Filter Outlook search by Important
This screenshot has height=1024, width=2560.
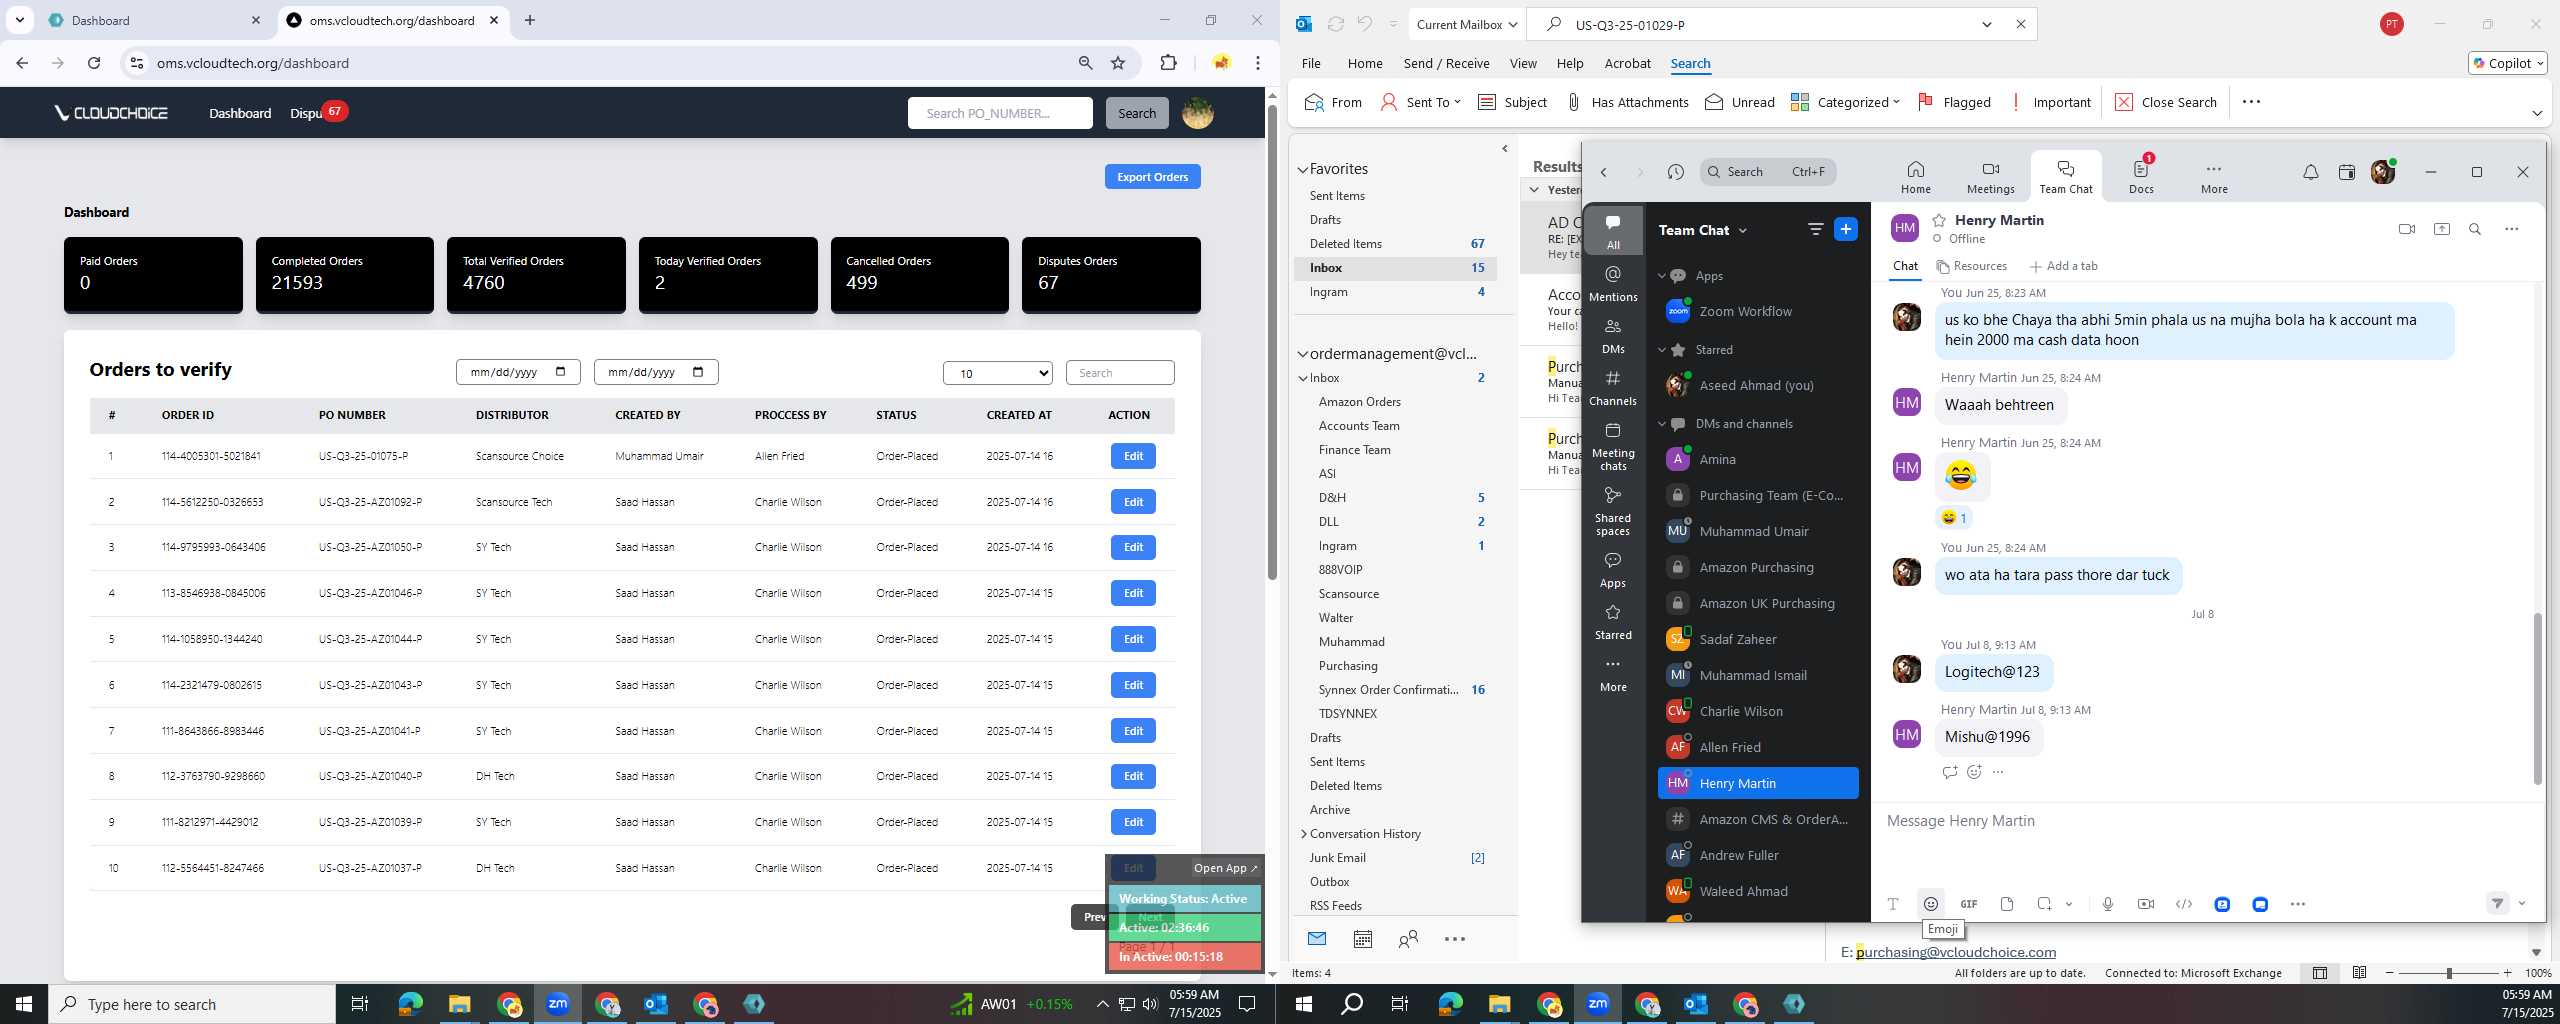point(2051,102)
